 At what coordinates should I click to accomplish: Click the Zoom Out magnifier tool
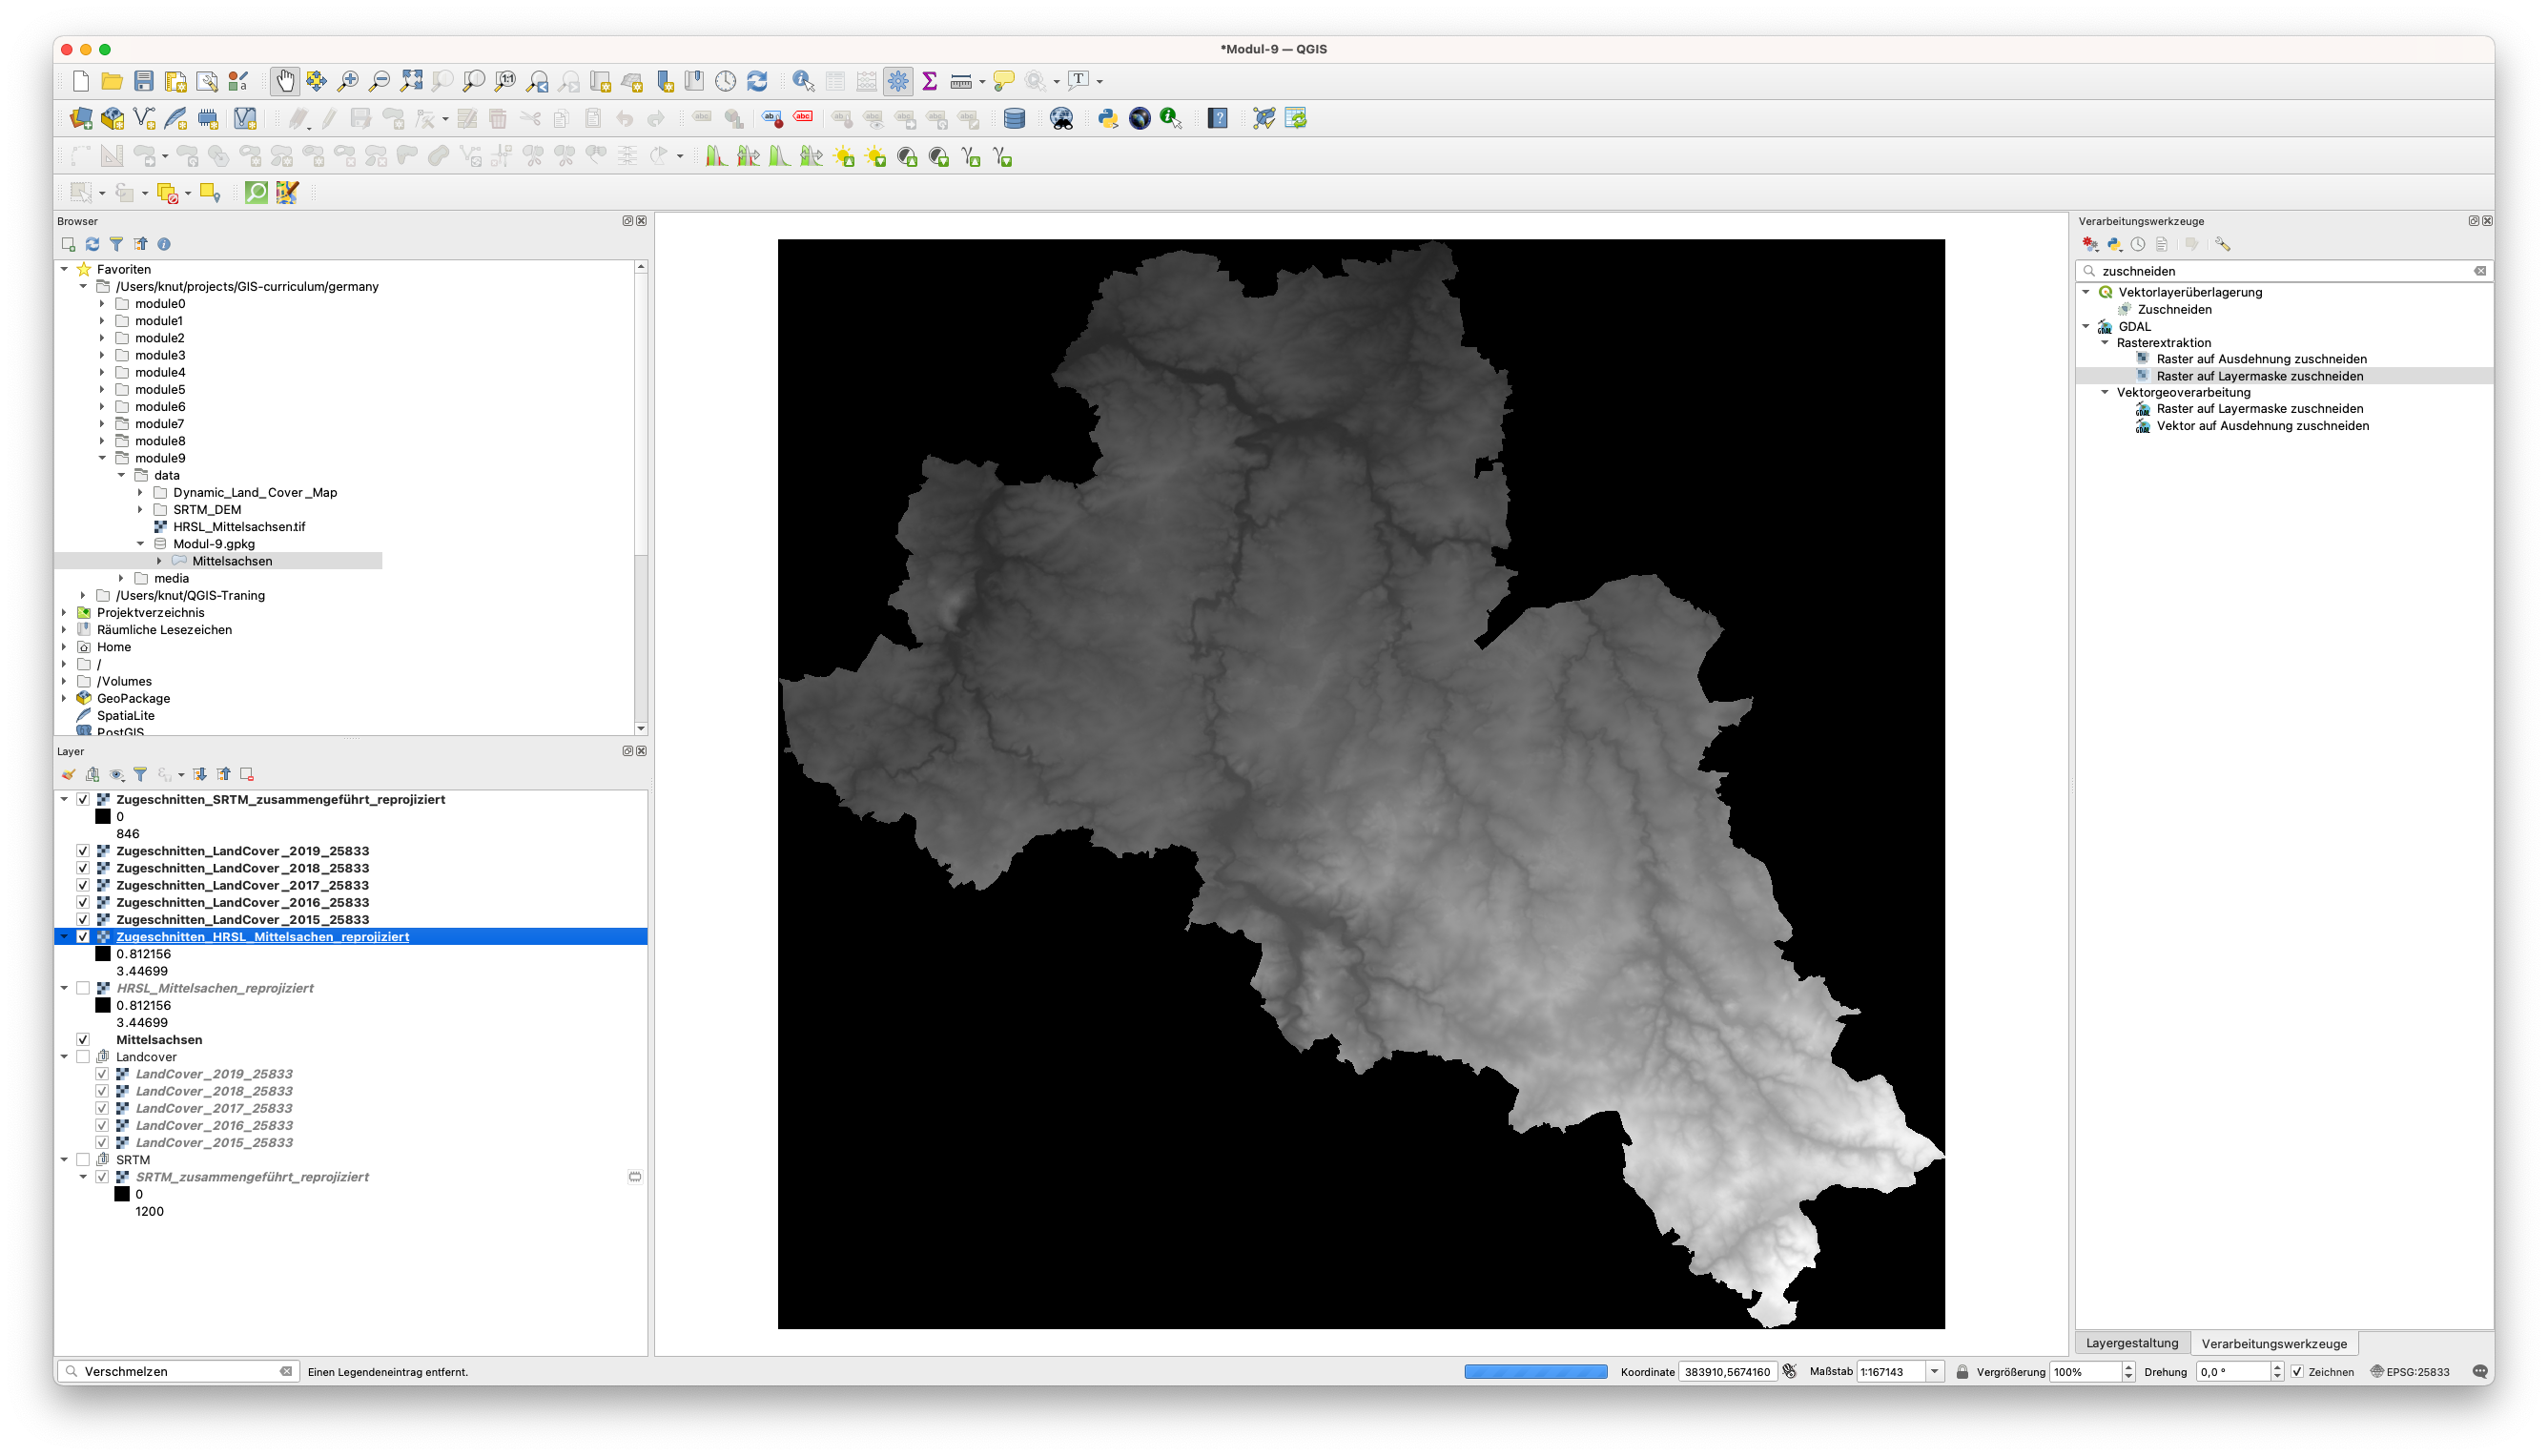click(x=380, y=81)
